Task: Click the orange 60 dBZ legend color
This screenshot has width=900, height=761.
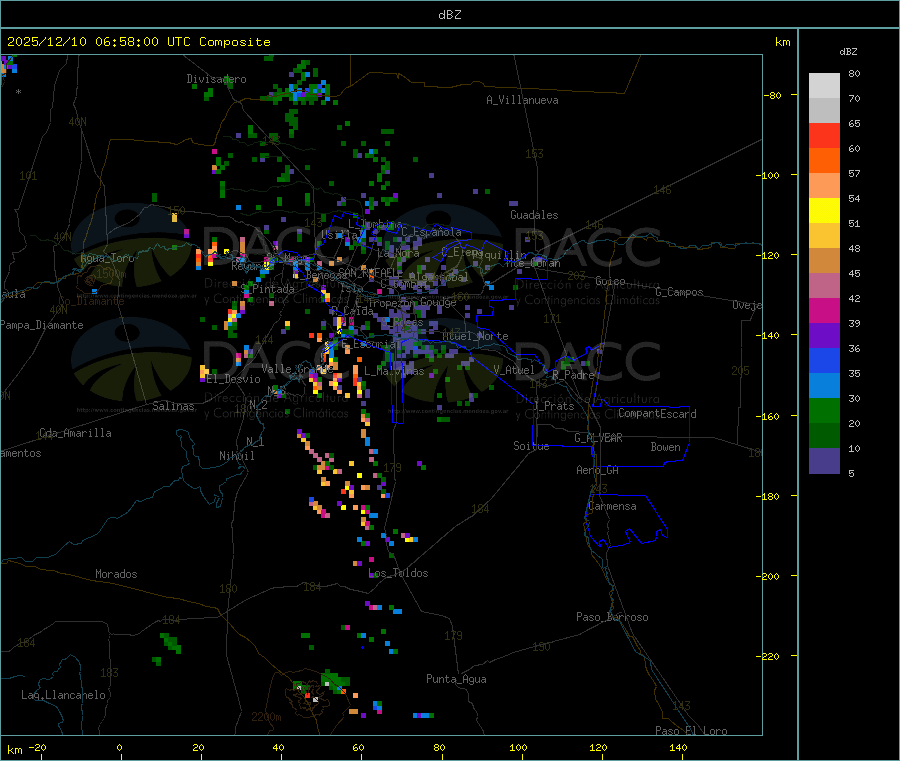Action: pos(824,160)
